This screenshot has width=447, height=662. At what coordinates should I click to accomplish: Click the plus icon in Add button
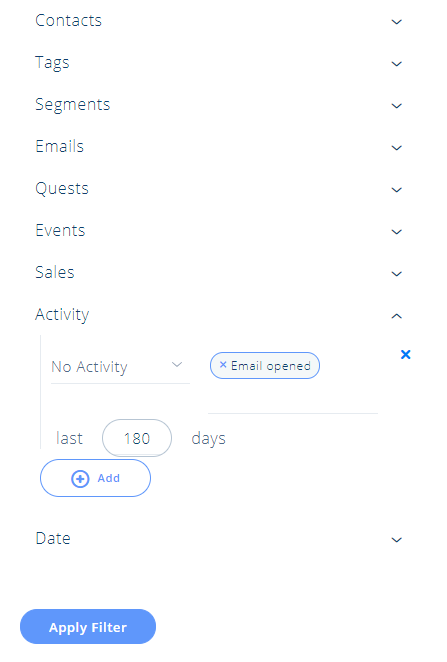80,479
